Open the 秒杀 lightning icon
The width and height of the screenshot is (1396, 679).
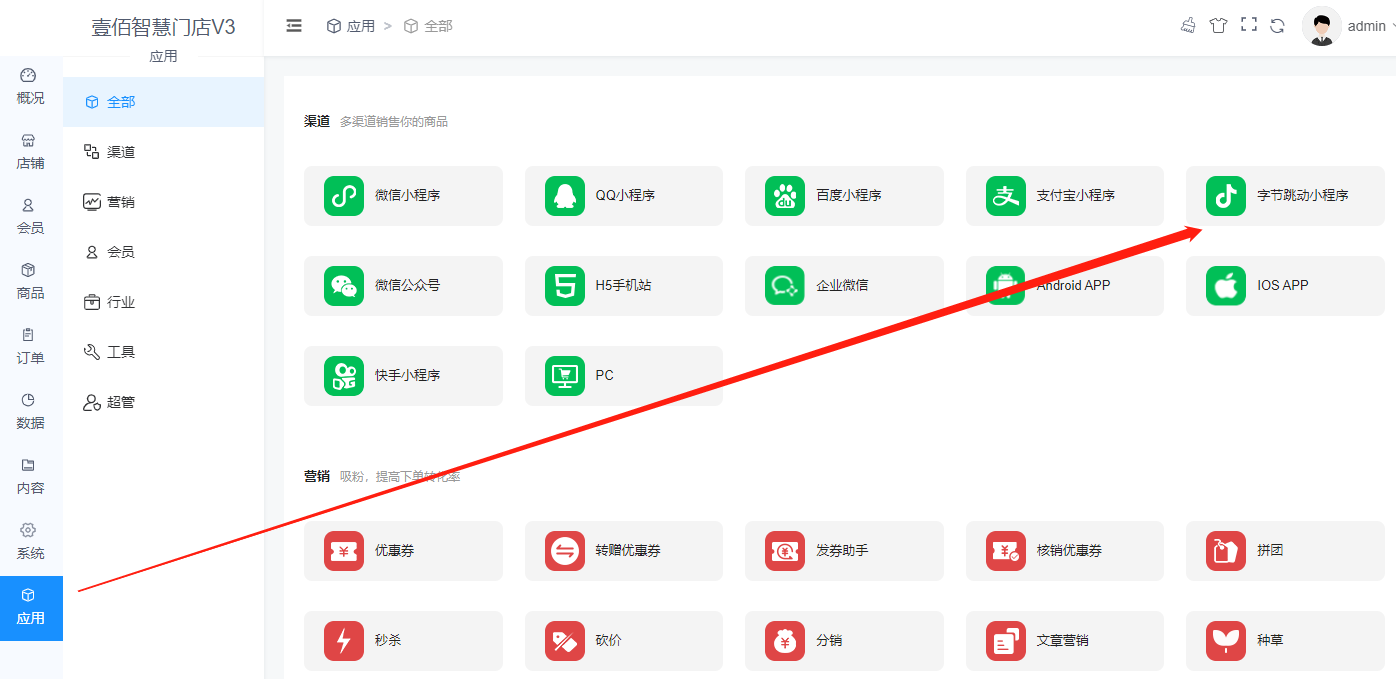pyautogui.click(x=344, y=641)
